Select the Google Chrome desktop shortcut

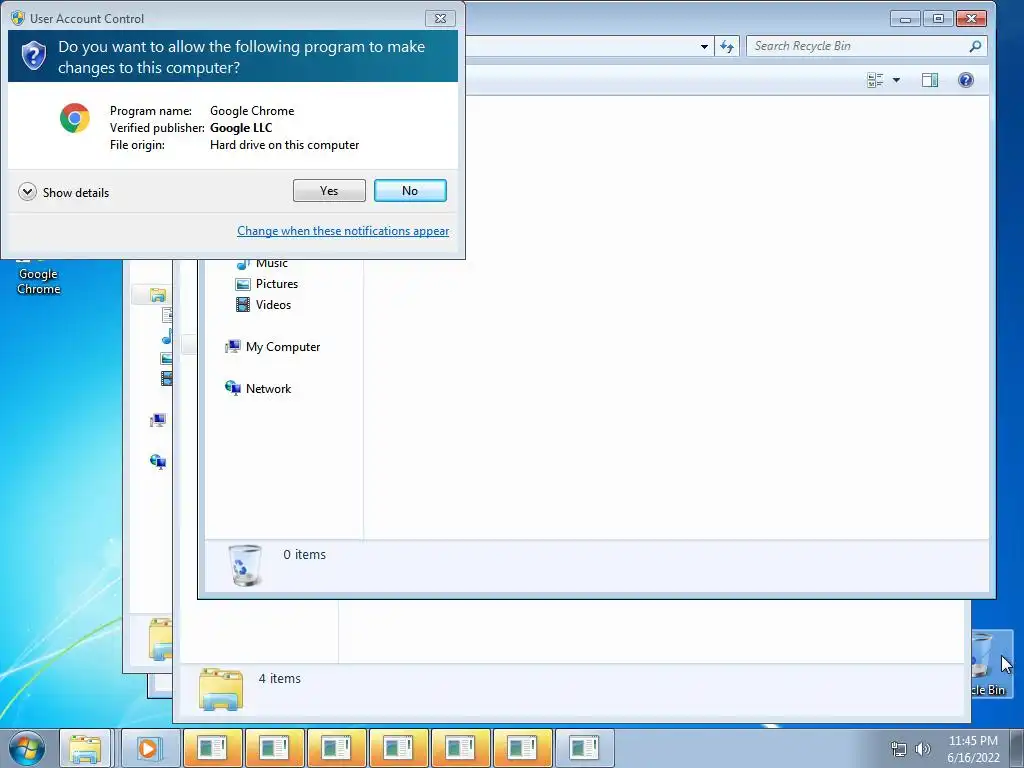pyautogui.click(x=38, y=280)
